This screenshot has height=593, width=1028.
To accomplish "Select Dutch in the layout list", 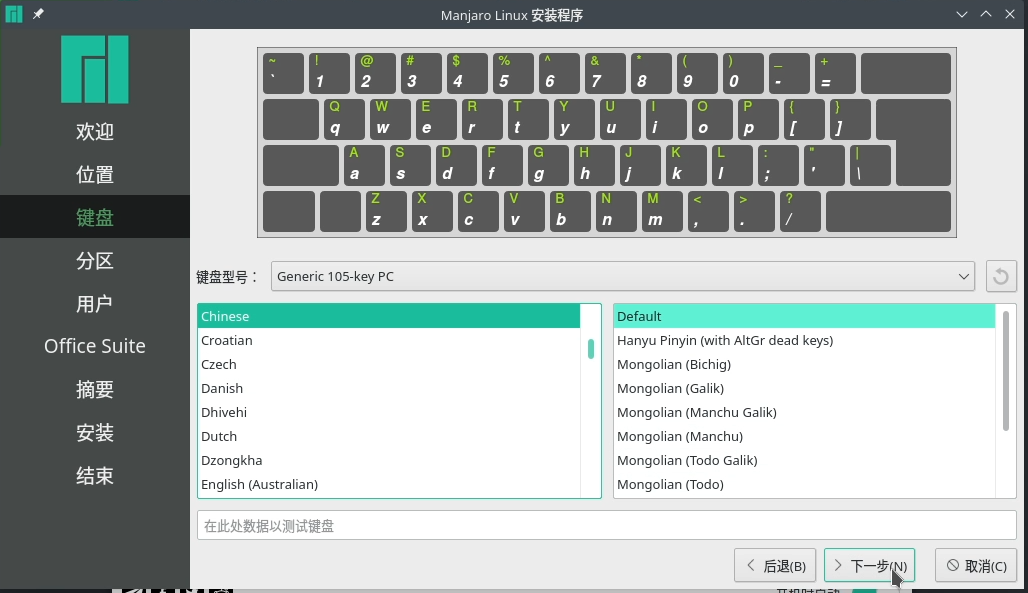I will tap(389, 436).
